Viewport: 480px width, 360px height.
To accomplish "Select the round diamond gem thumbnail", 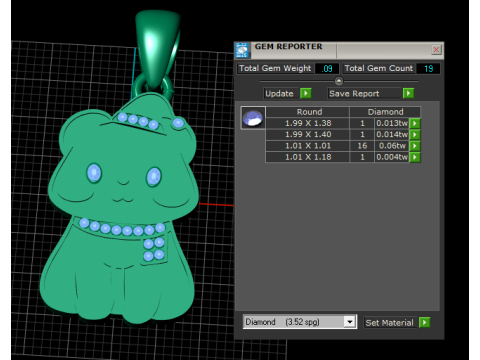I will click(x=253, y=118).
